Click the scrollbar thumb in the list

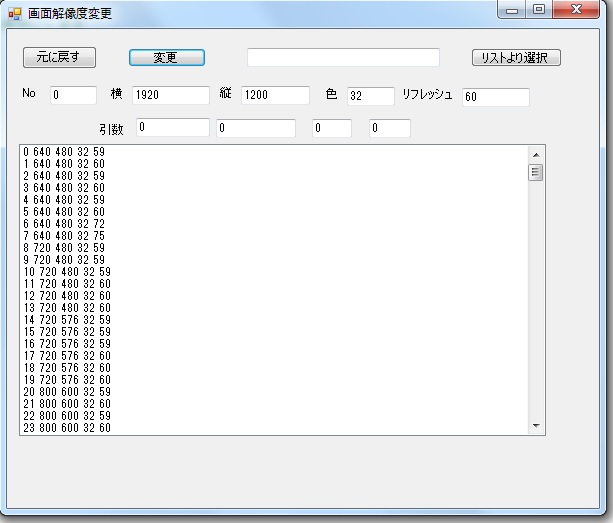pyautogui.click(x=536, y=172)
